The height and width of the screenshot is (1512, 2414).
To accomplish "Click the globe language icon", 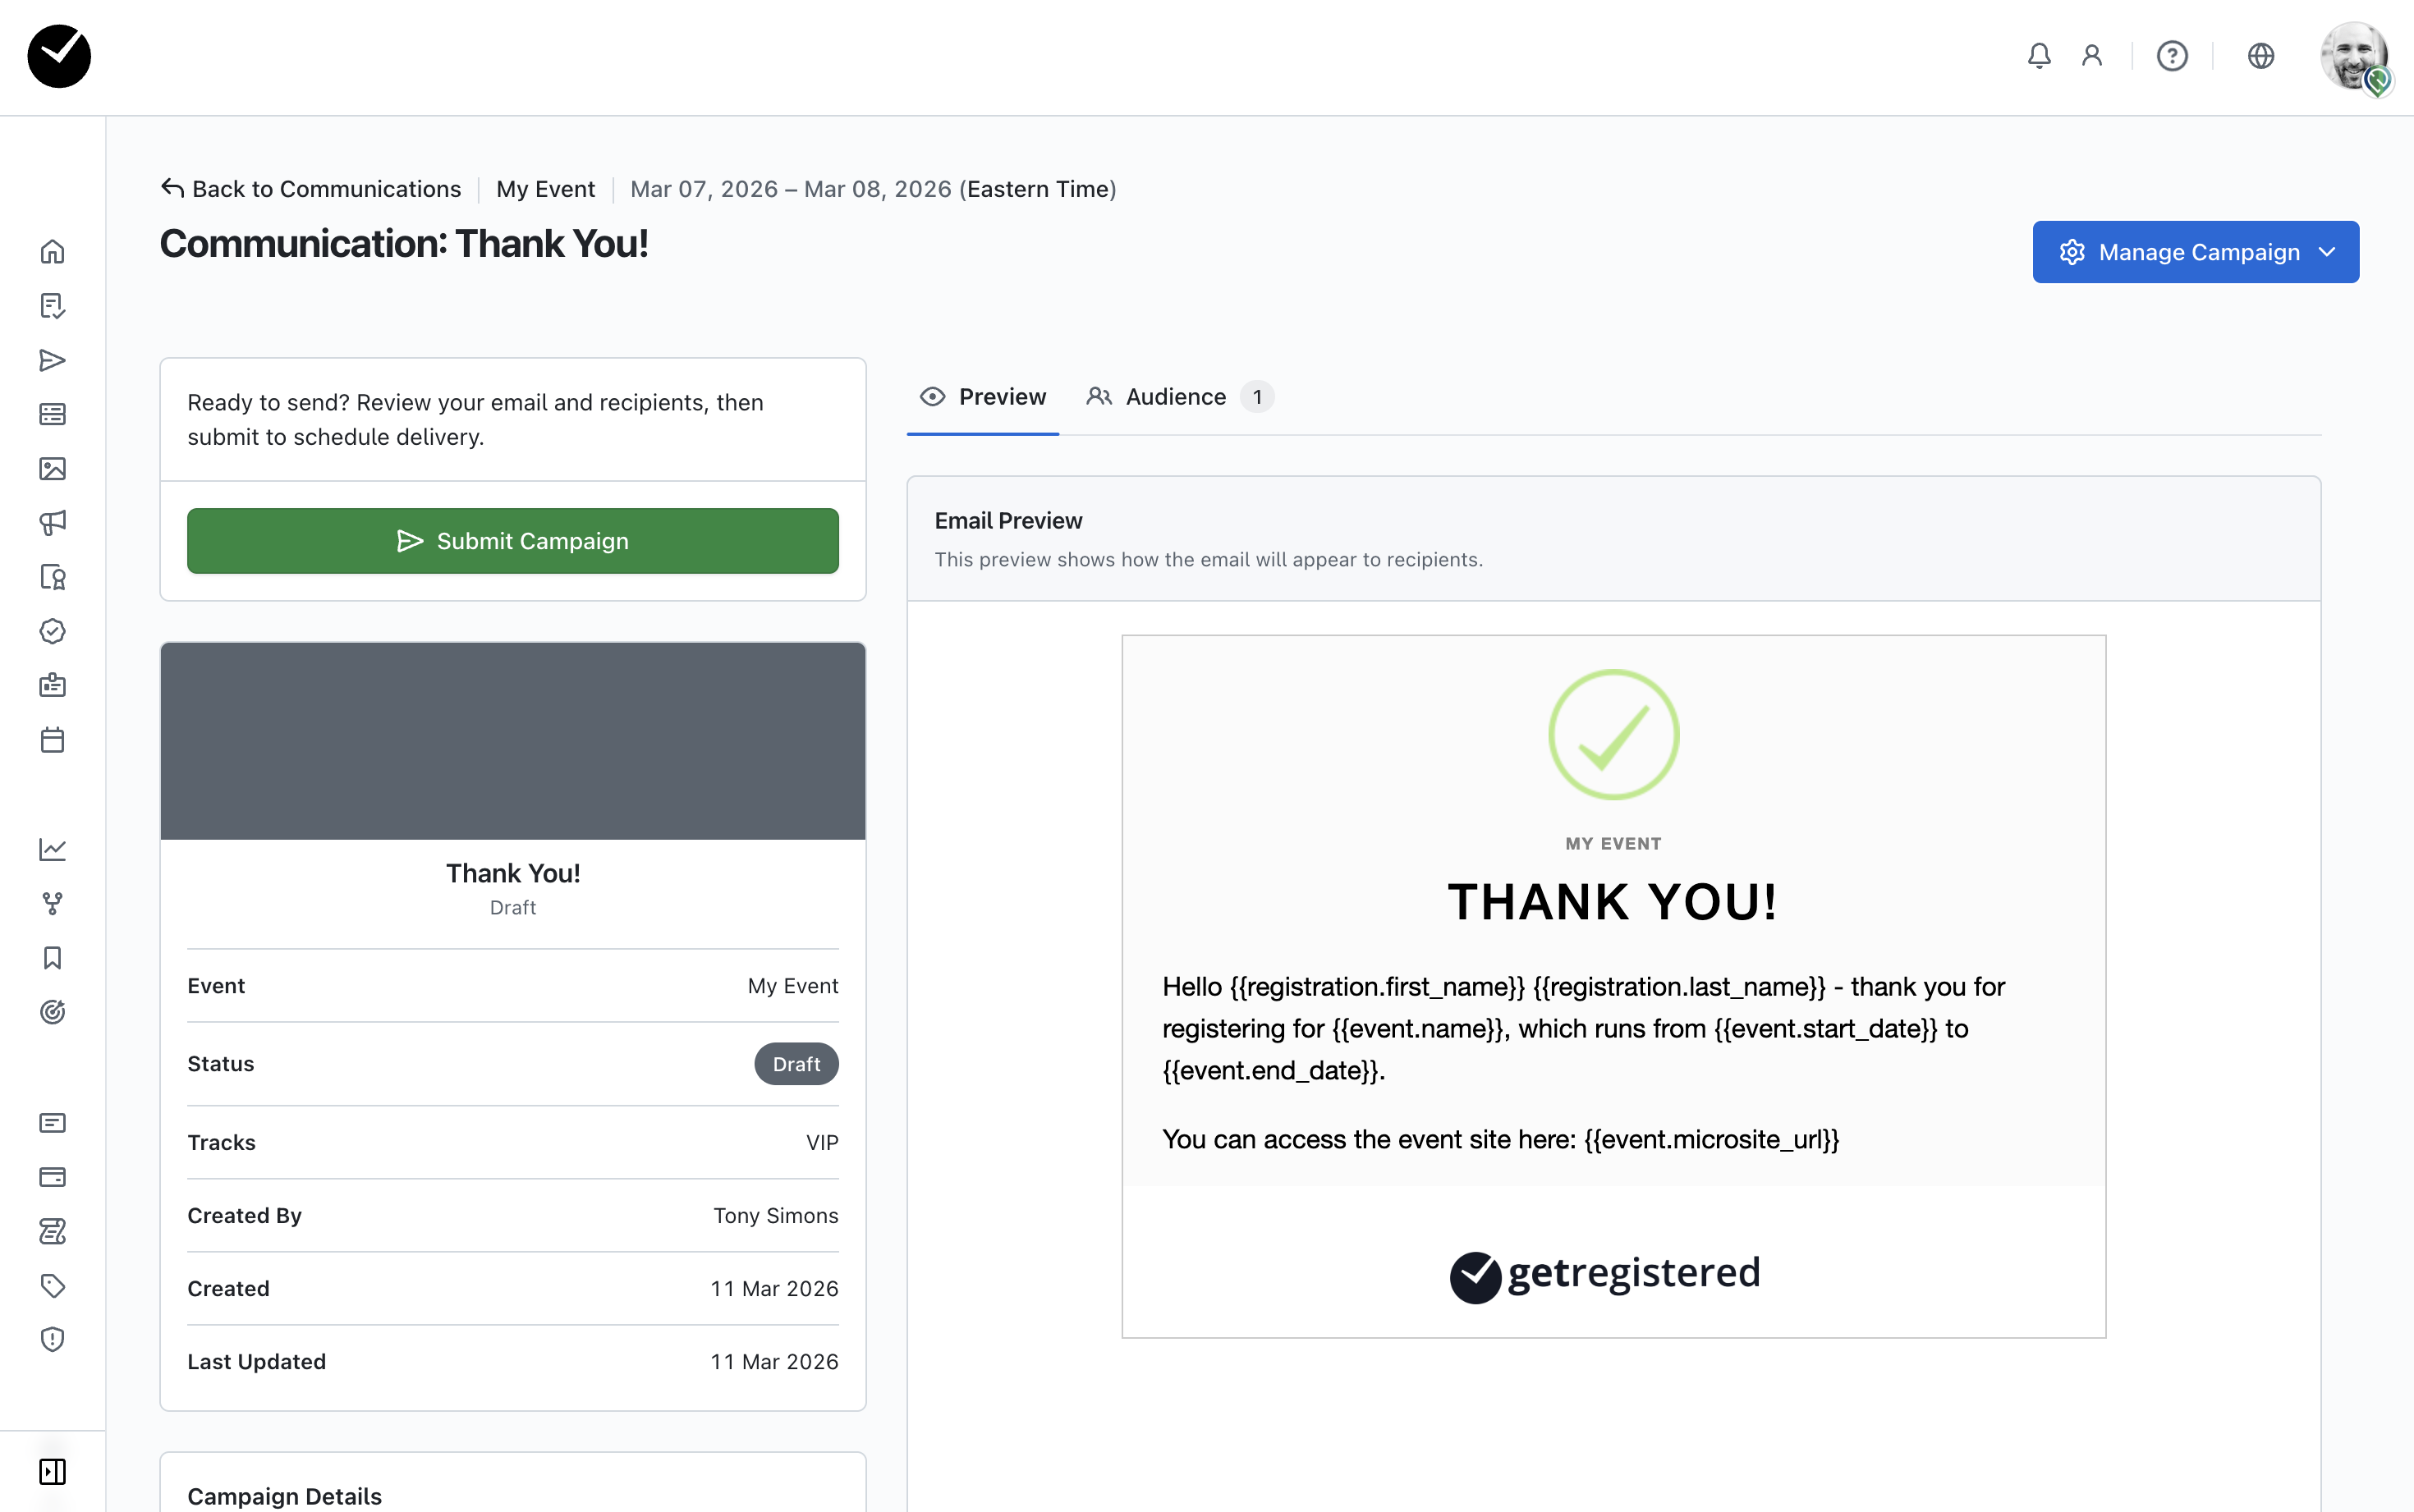I will 2260,56.
